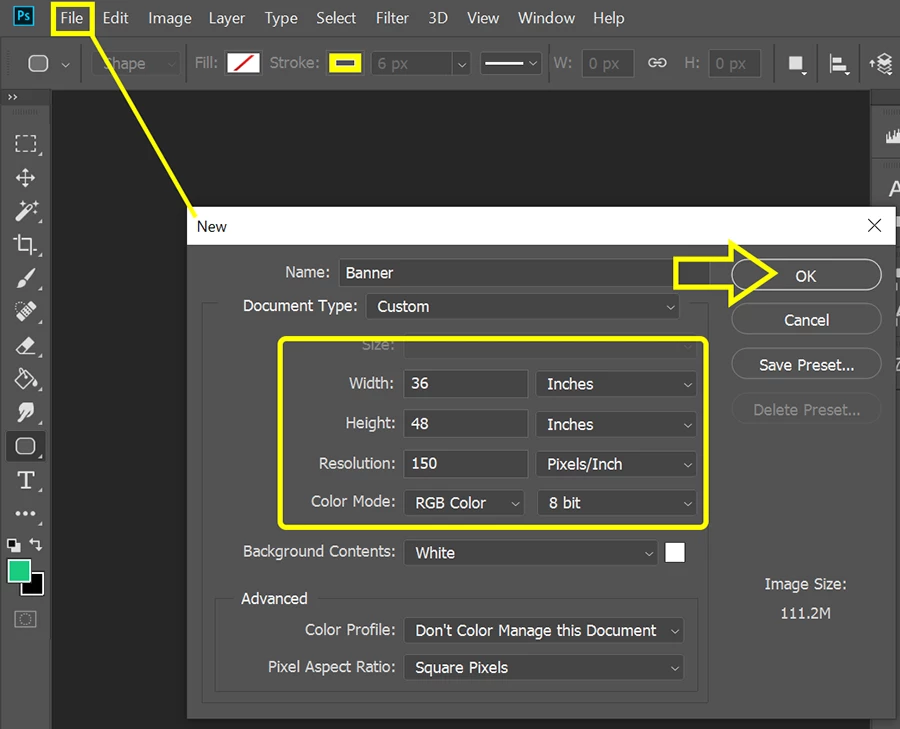Open the RGB Color mode dropdown
The height and width of the screenshot is (729, 900).
coord(464,503)
